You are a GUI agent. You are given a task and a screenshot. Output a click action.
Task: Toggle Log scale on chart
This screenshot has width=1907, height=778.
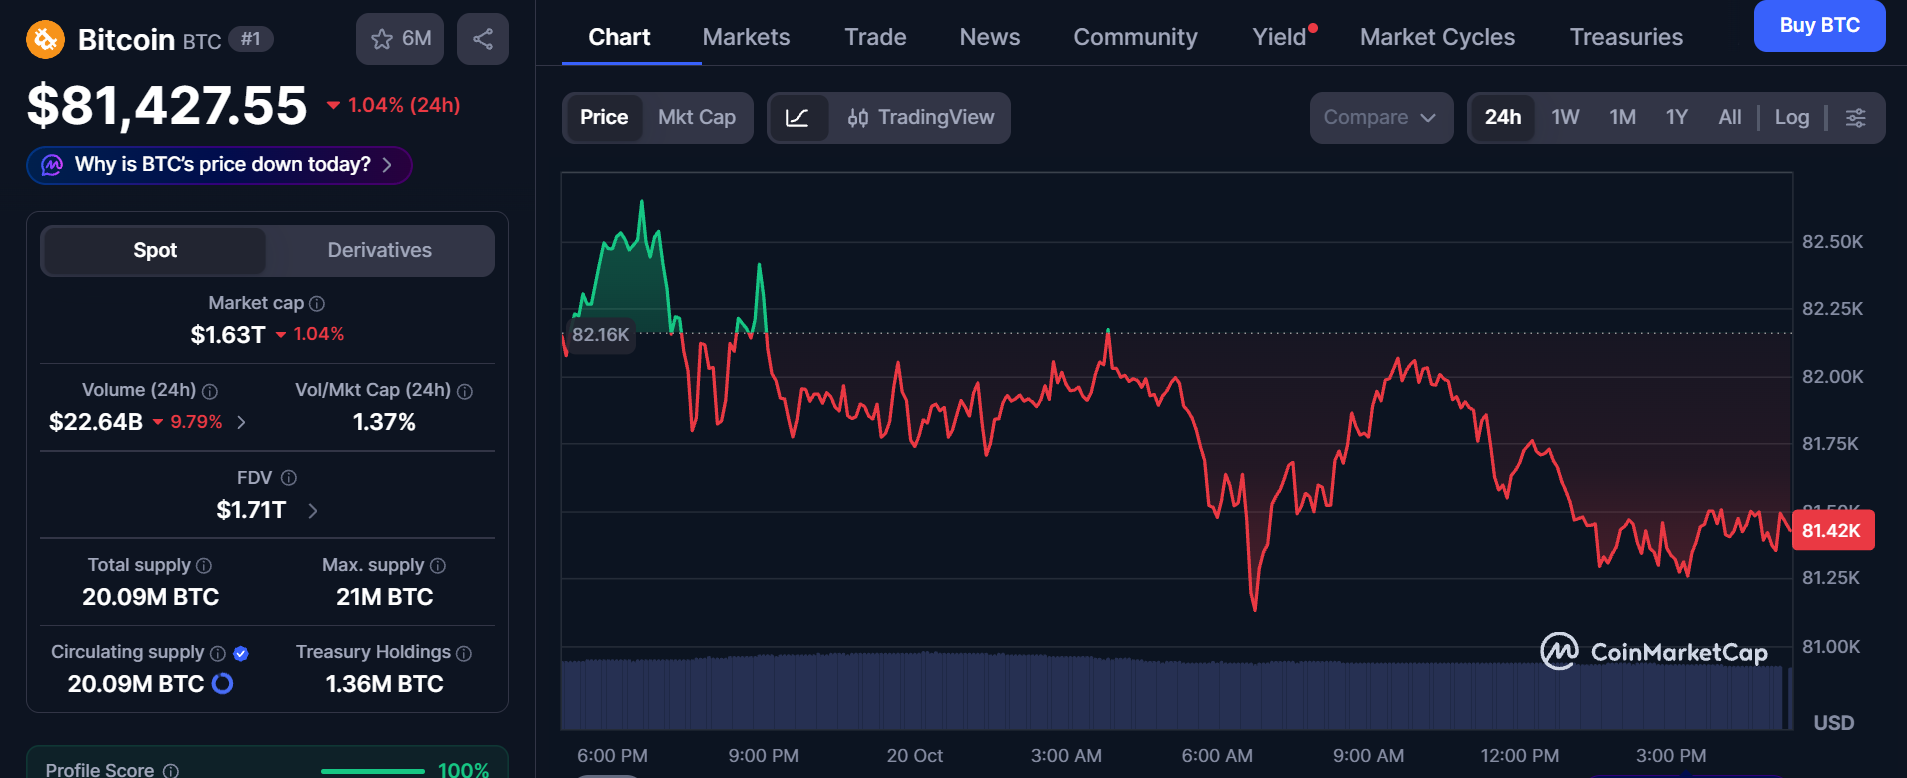(x=1792, y=118)
